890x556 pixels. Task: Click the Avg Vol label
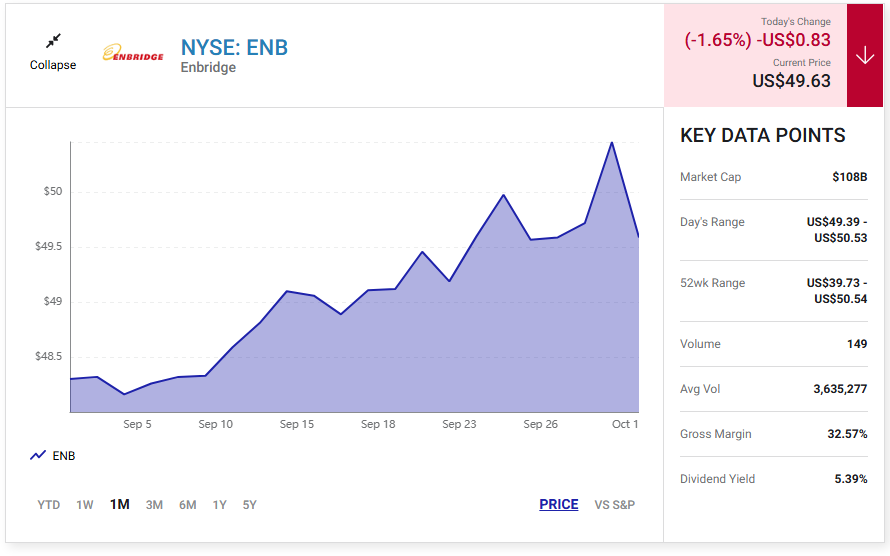point(700,389)
